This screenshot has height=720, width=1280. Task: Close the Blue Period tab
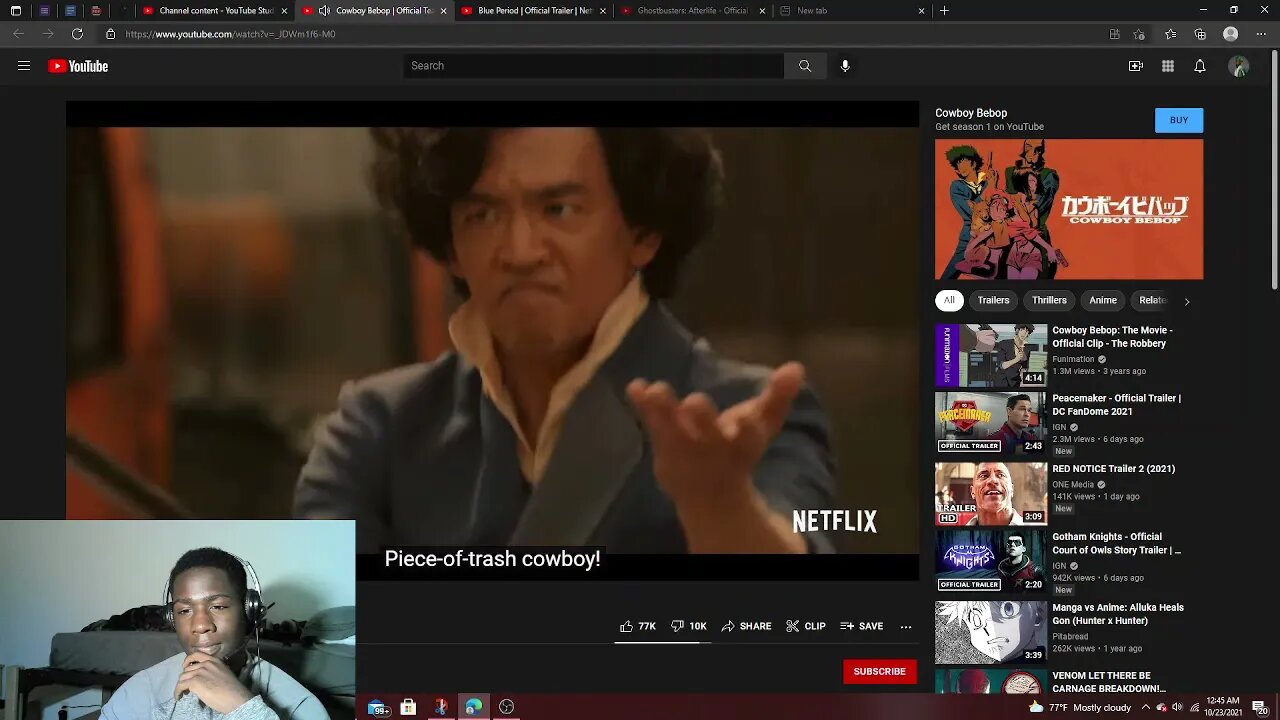coord(603,11)
